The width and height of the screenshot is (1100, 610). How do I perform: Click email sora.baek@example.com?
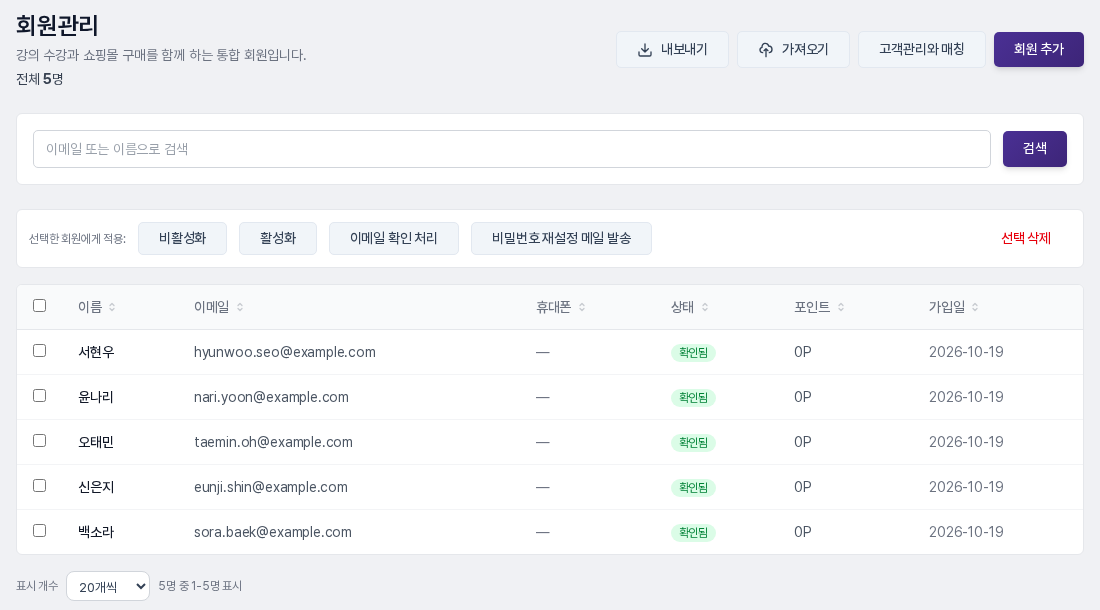click(x=273, y=531)
